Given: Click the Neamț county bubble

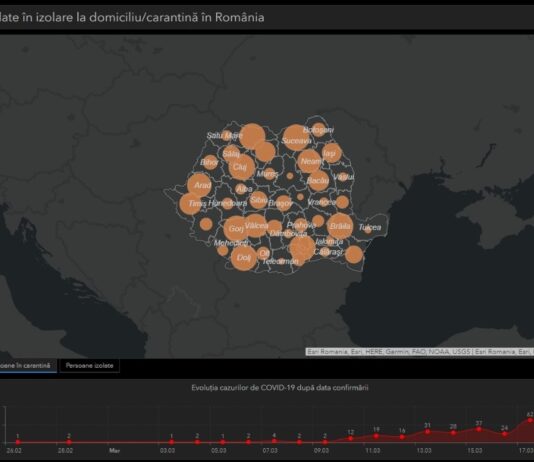Looking at the screenshot, I should pos(309,161).
